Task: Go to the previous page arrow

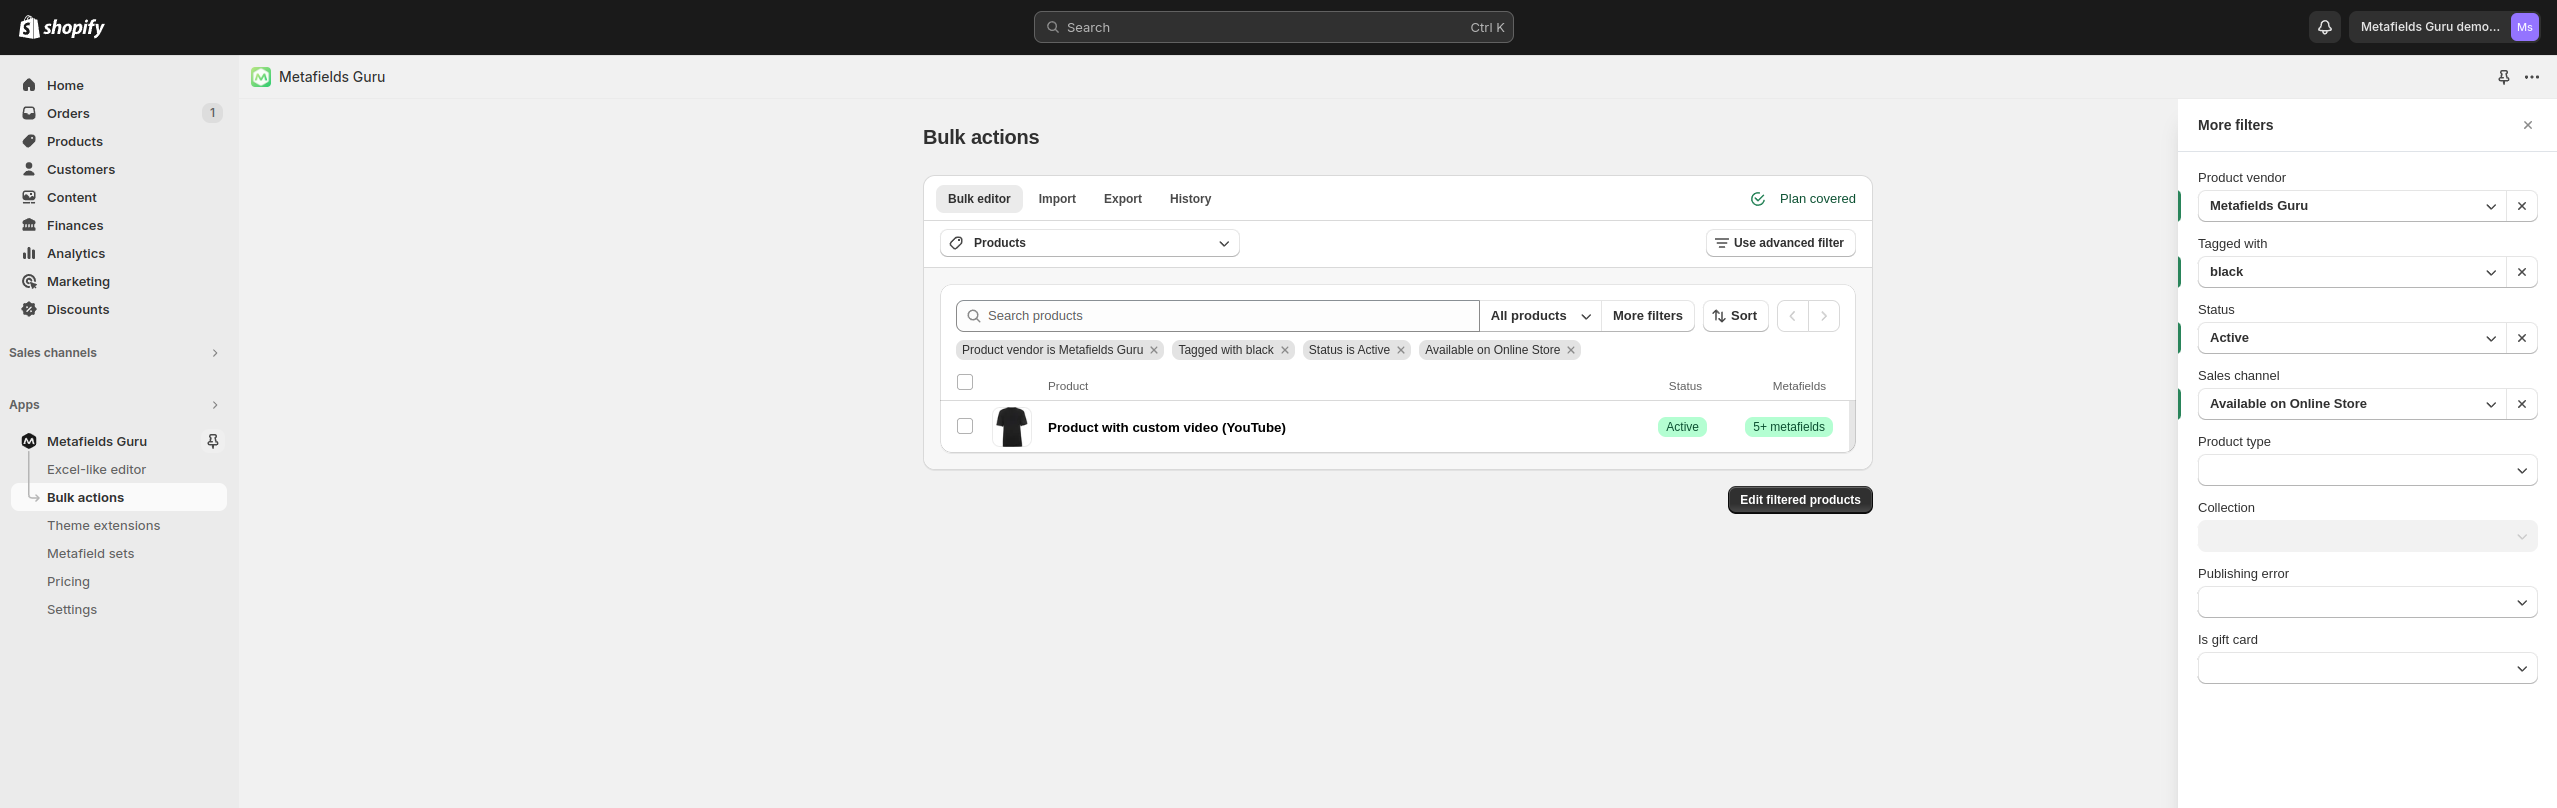Action: (1793, 316)
